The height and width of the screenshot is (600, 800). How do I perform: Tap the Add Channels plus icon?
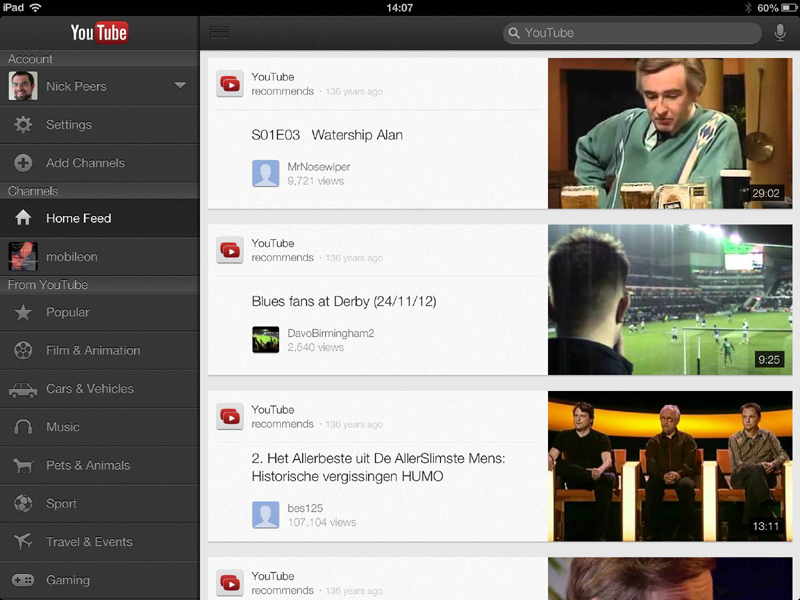coord(22,163)
